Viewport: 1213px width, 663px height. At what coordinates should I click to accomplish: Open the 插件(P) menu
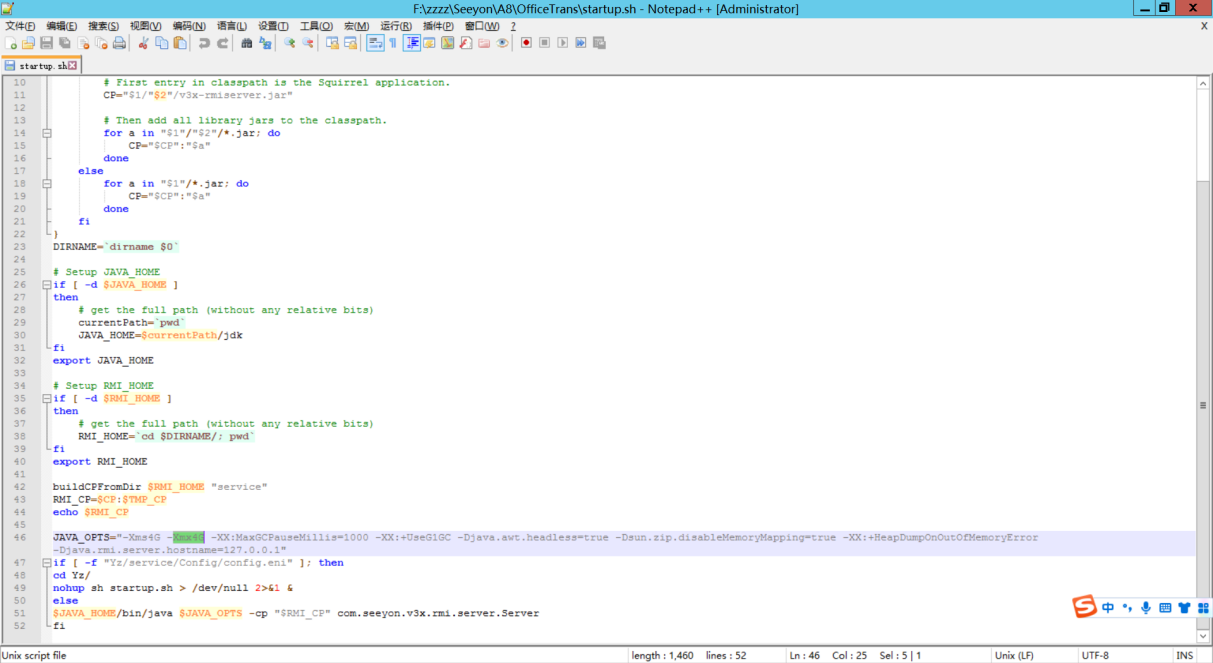438,26
